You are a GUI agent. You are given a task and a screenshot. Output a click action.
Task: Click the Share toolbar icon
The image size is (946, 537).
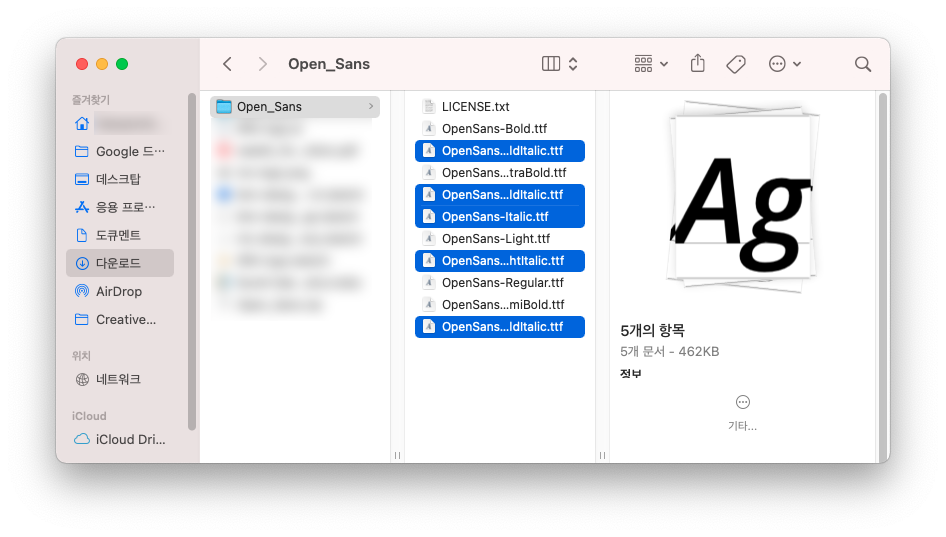(697, 63)
